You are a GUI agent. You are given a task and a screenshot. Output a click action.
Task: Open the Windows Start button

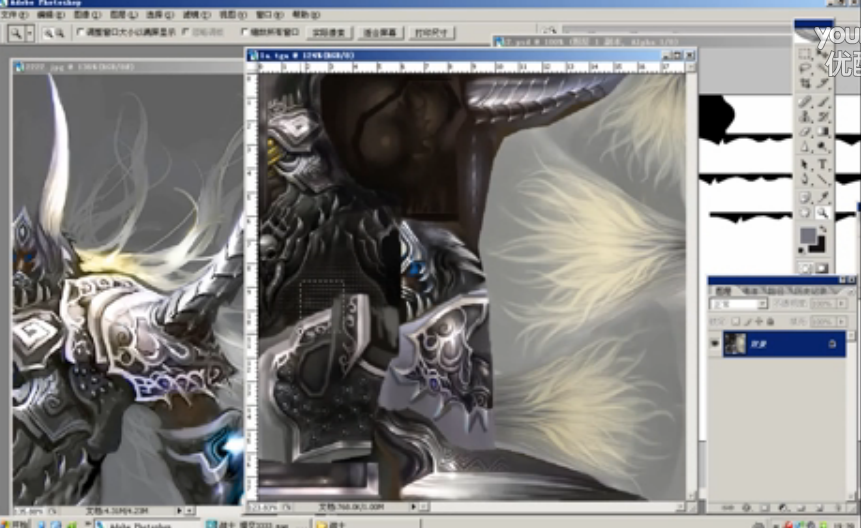pyautogui.click(x=14, y=524)
